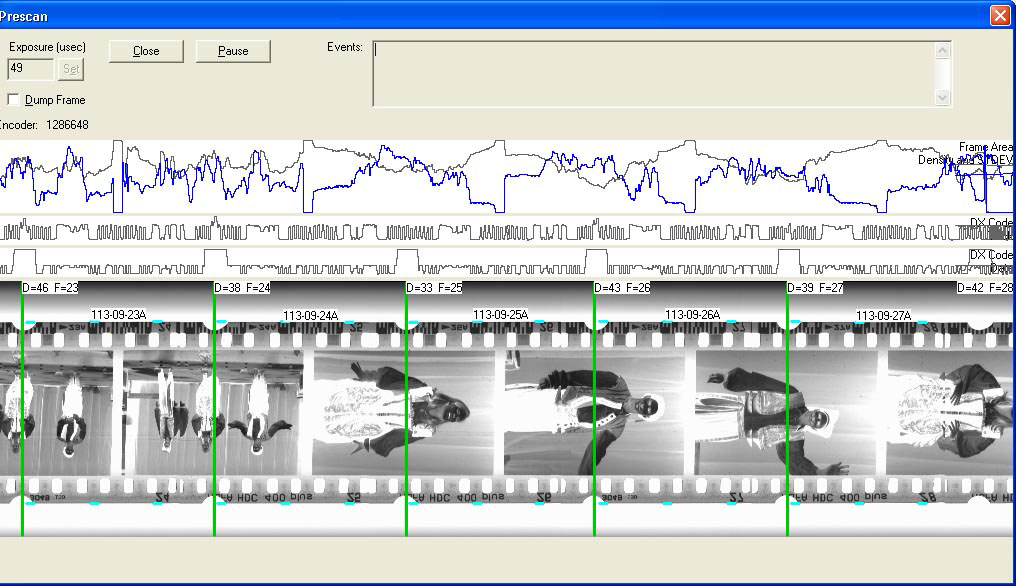Click the Set exposure button
Image resolution: width=1016 pixels, height=586 pixels.
(71, 69)
